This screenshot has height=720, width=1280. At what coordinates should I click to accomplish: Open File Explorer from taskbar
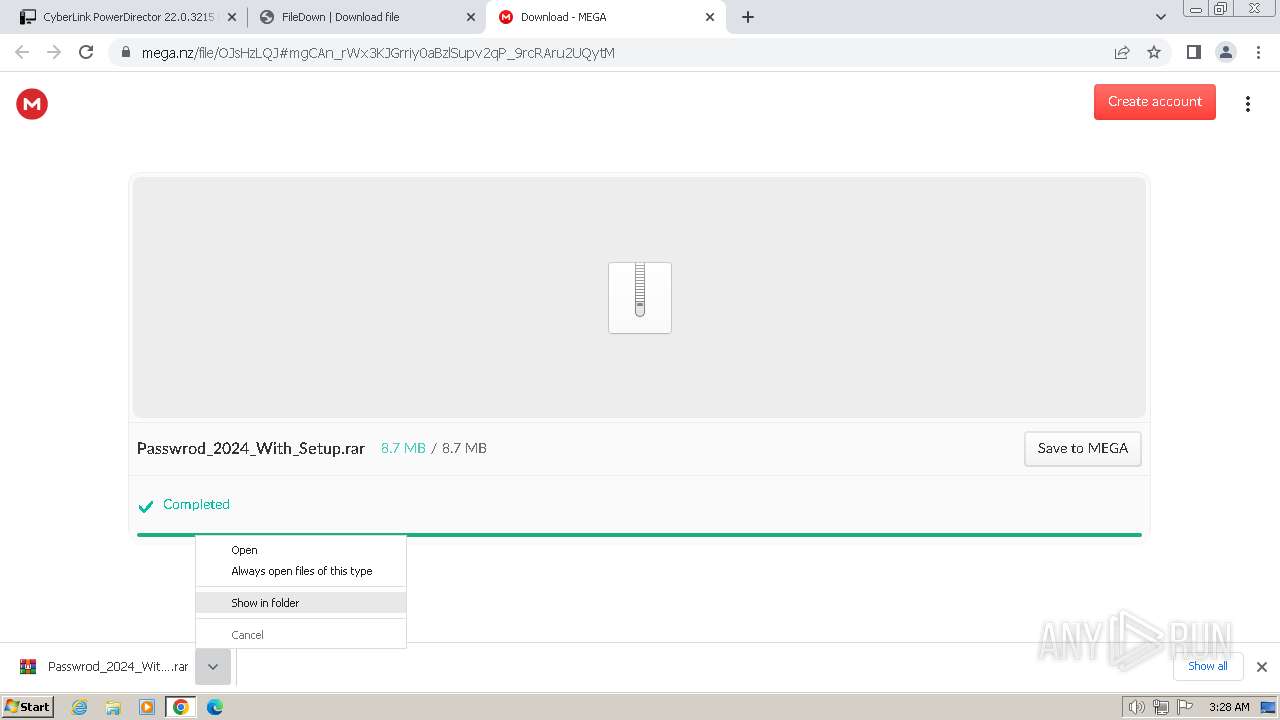113,707
